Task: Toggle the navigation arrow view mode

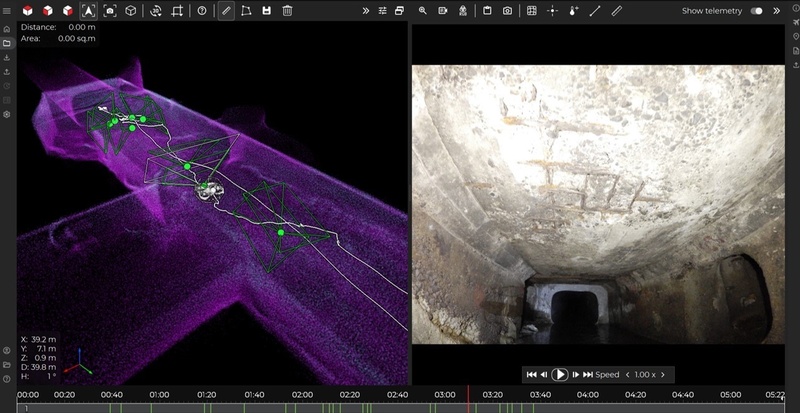Action: [88, 11]
